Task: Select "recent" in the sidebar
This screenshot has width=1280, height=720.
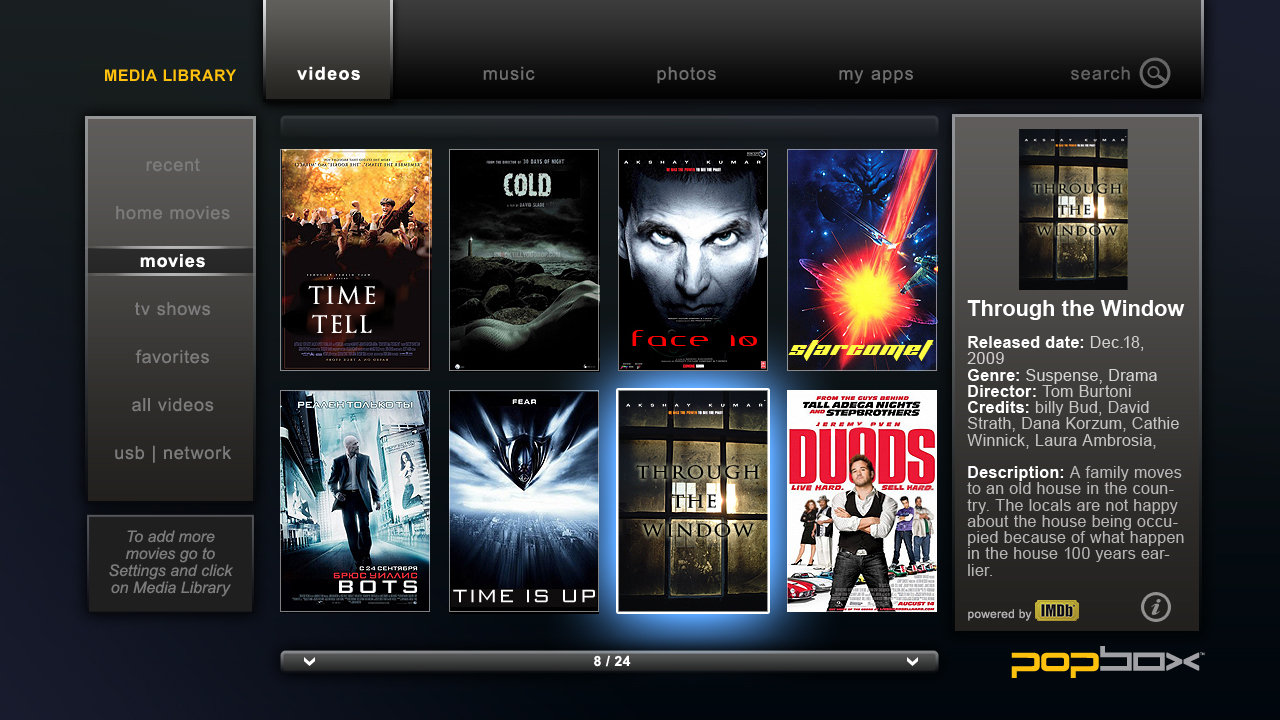Action: (x=171, y=164)
